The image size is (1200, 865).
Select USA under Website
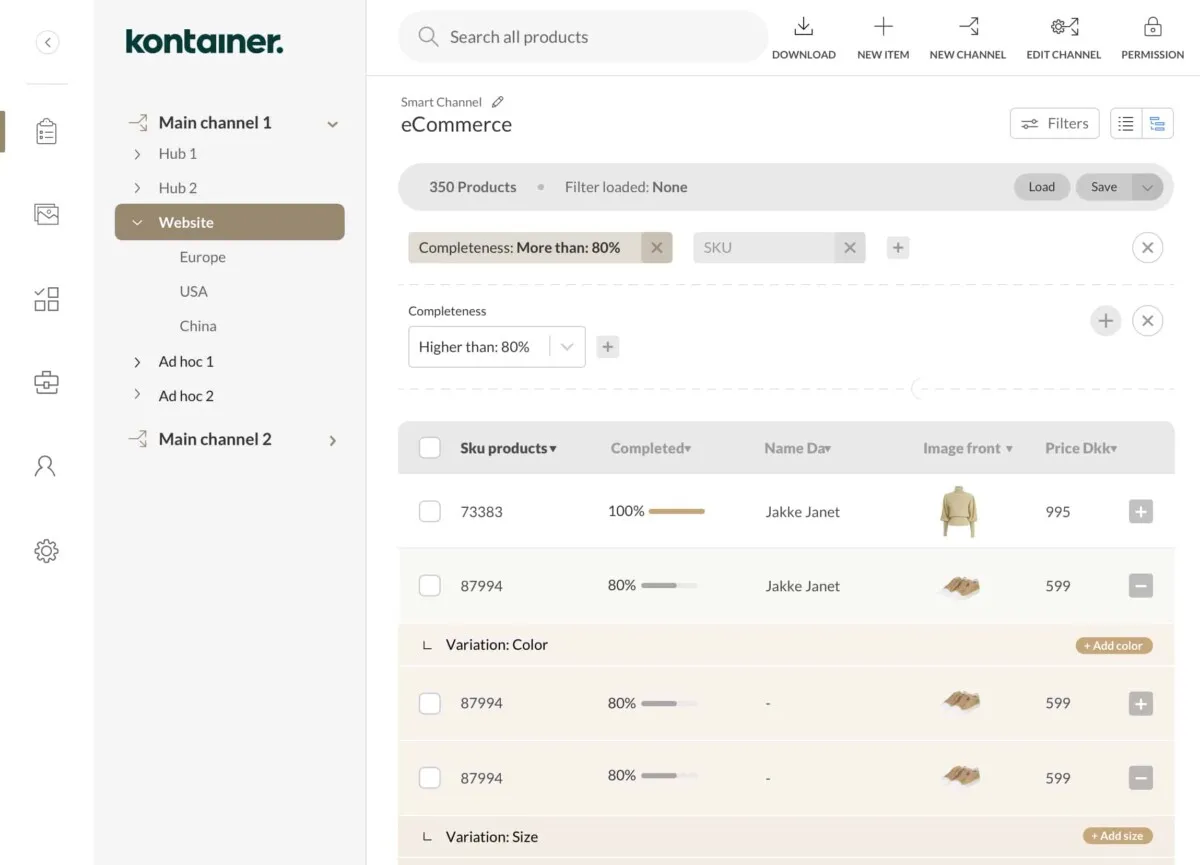194,292
